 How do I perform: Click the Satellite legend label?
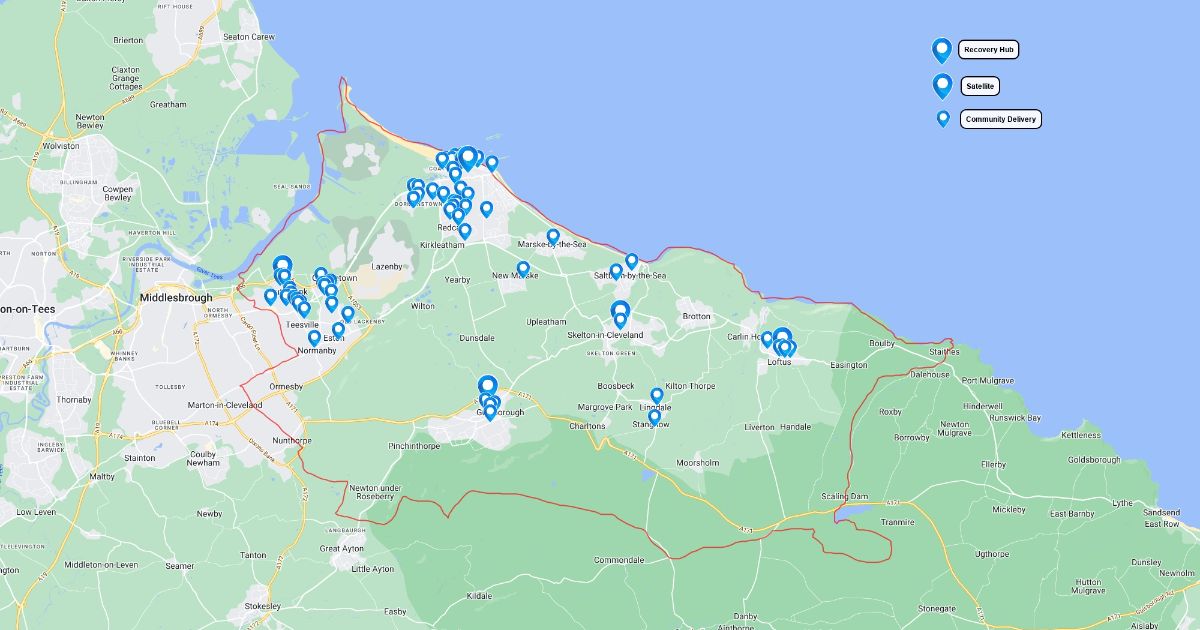(980, 86)
